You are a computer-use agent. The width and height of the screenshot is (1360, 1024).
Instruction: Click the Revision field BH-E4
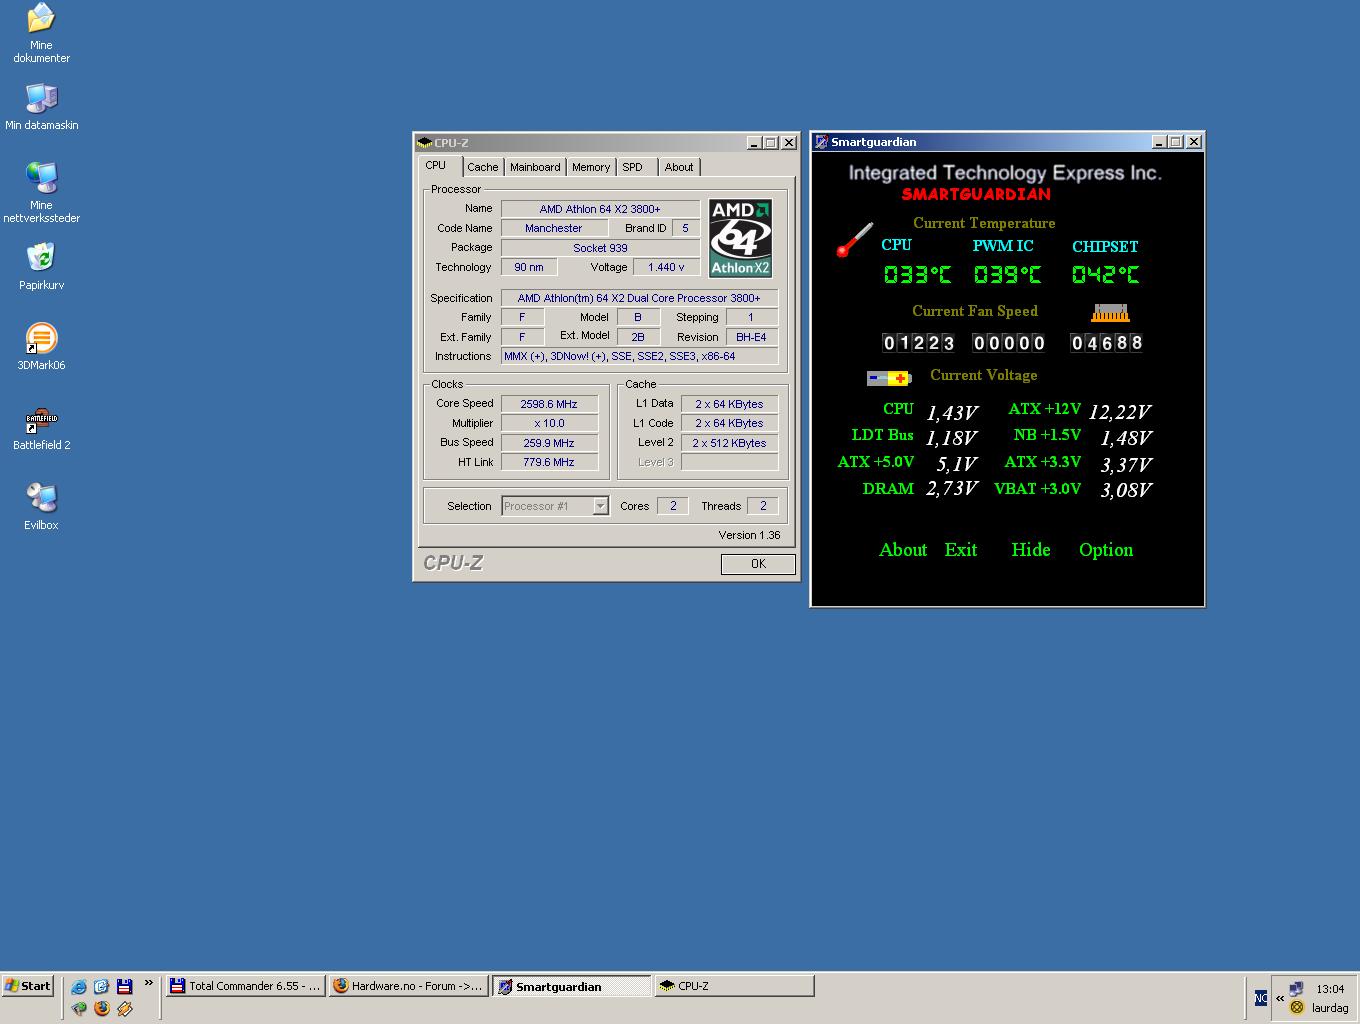pyautogui.click(x=751, y=337)
